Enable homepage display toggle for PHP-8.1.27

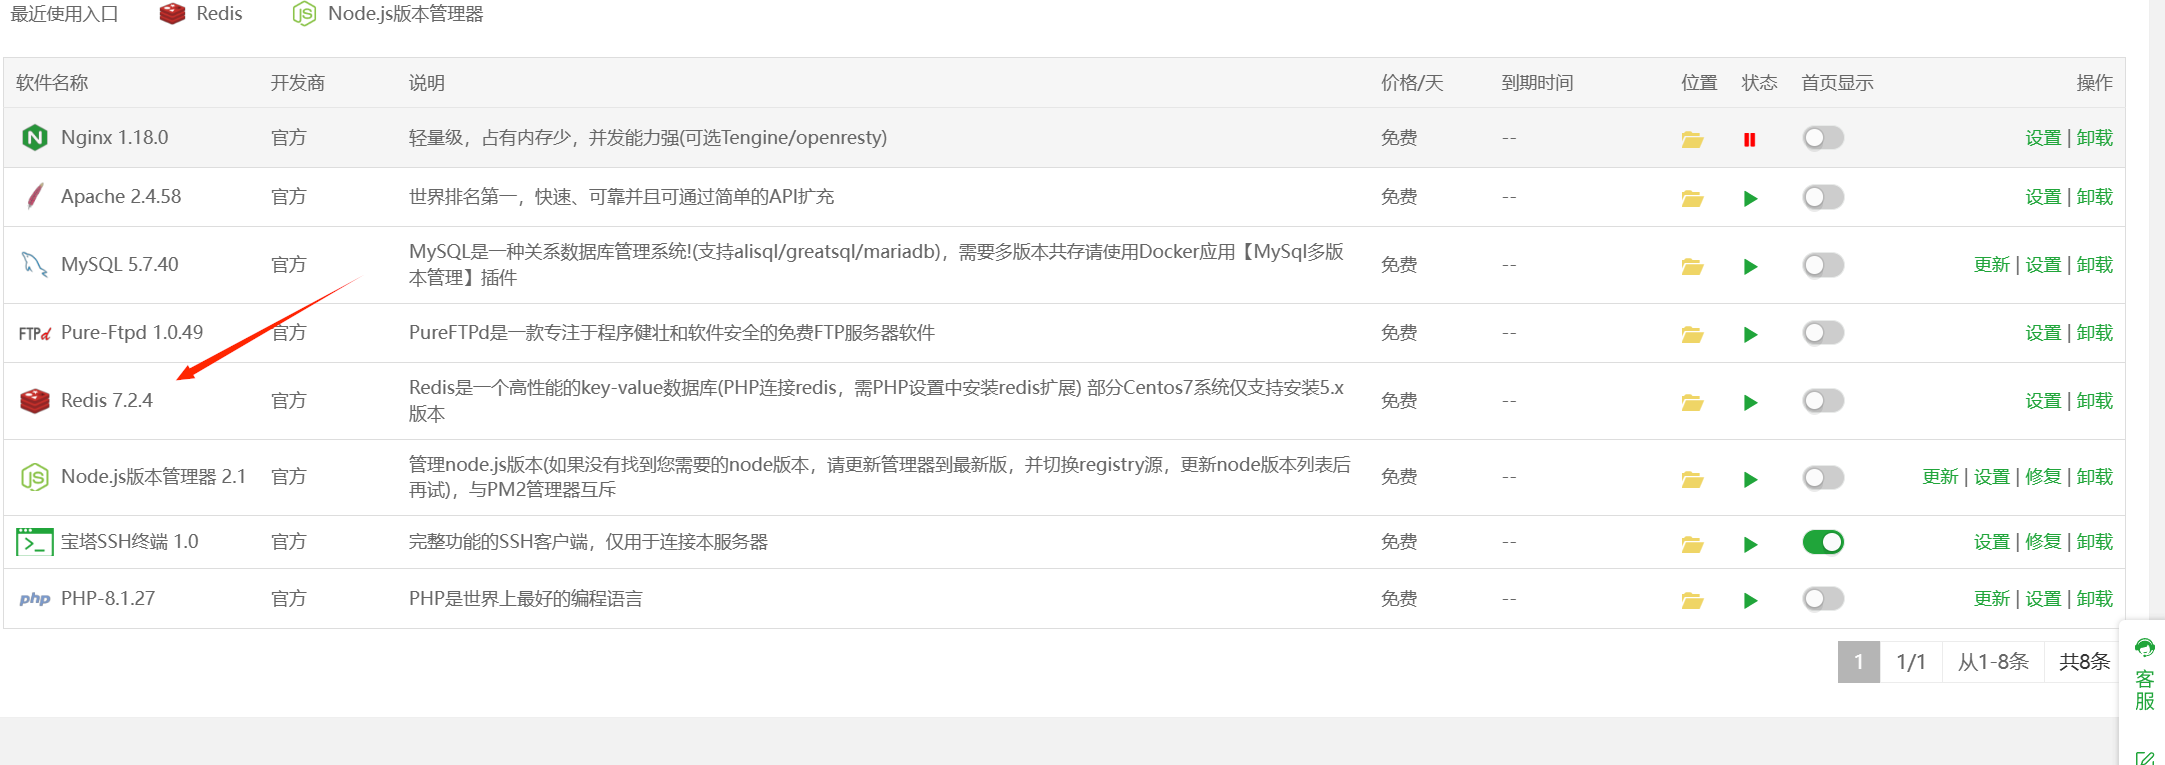click(x=1823, y=599)
